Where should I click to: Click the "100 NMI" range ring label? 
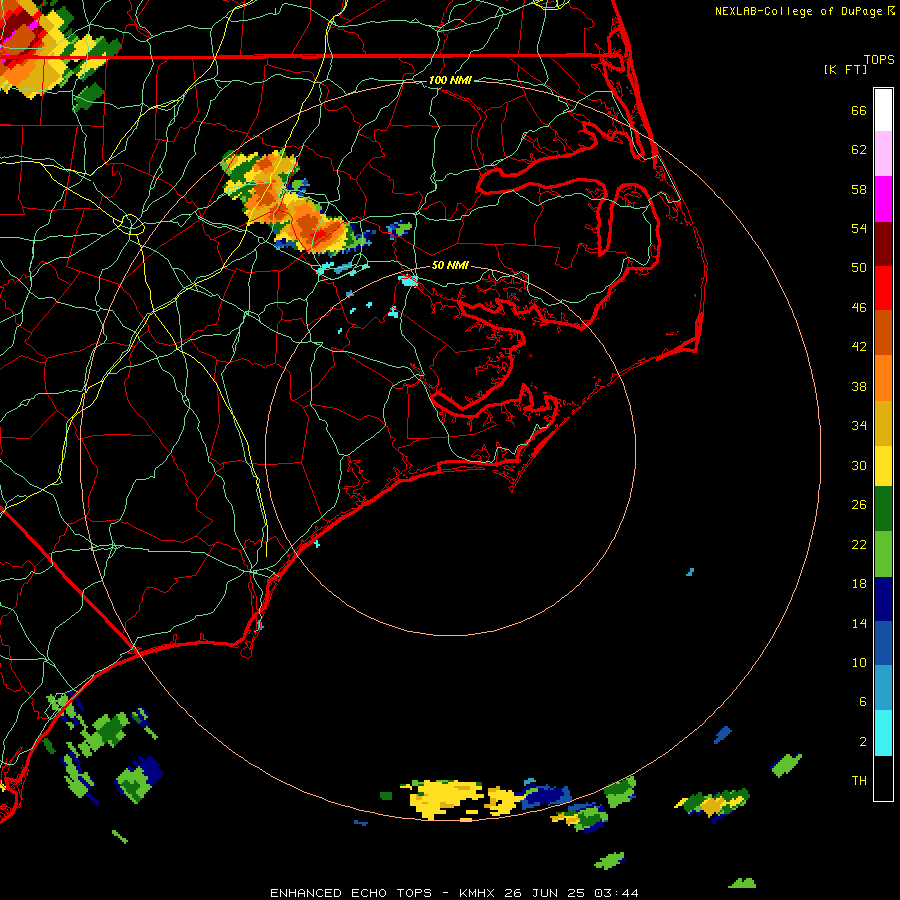pyautogui.click(x=450, y=80)
